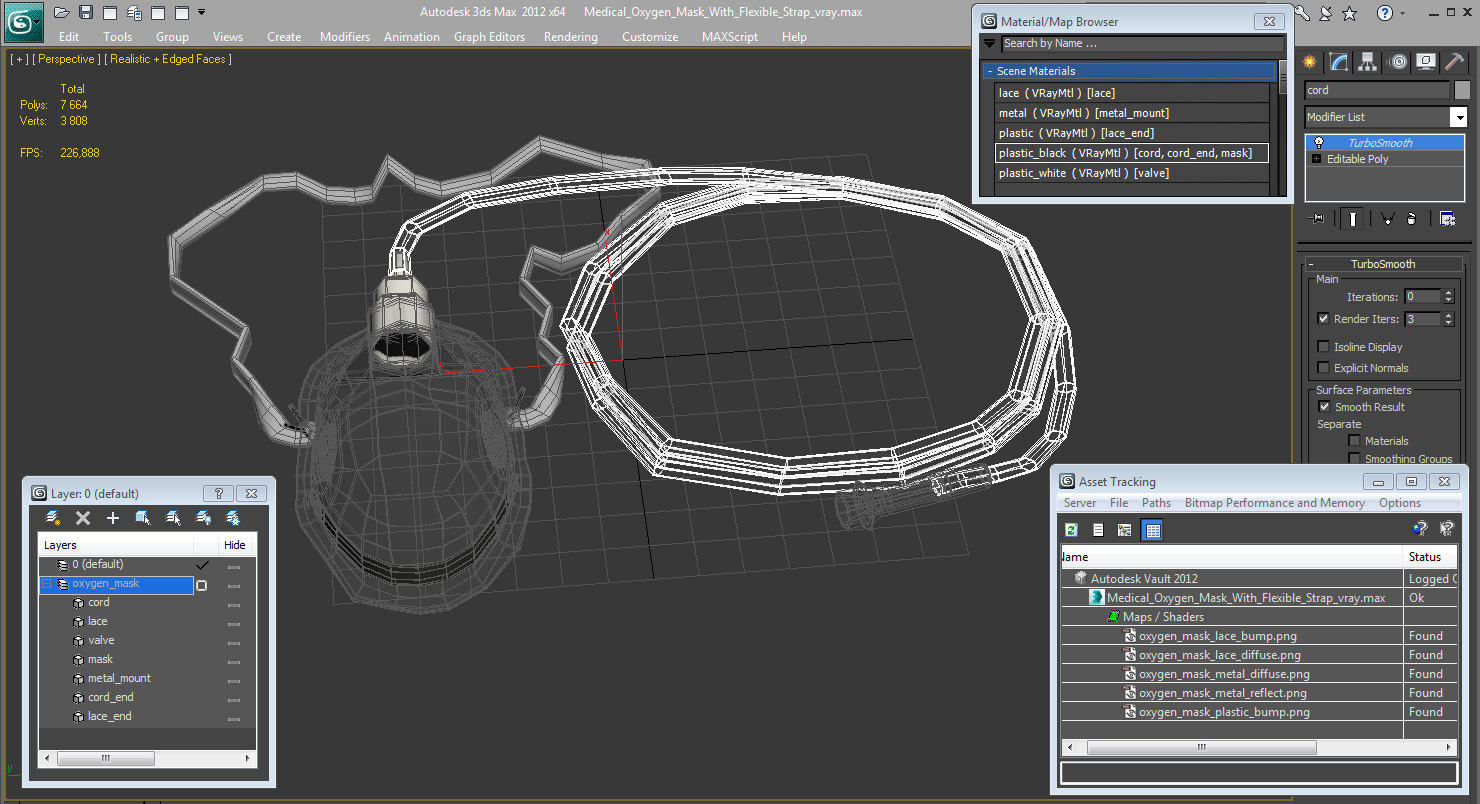This screenshot has height=804, width=1480.
Task: Increase Iterations spinner value
Action: (1447, 293)
